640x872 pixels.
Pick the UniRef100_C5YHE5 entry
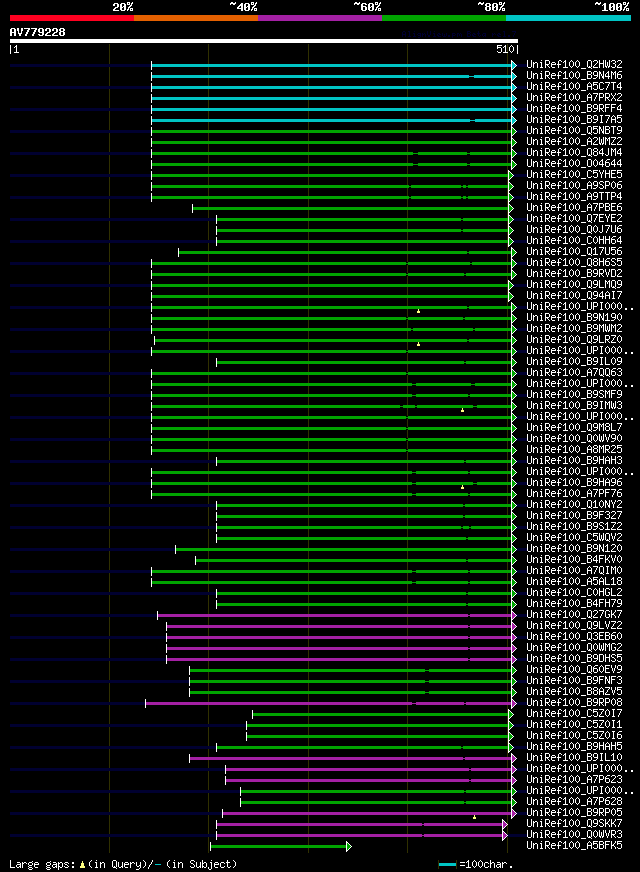(574, 175)
